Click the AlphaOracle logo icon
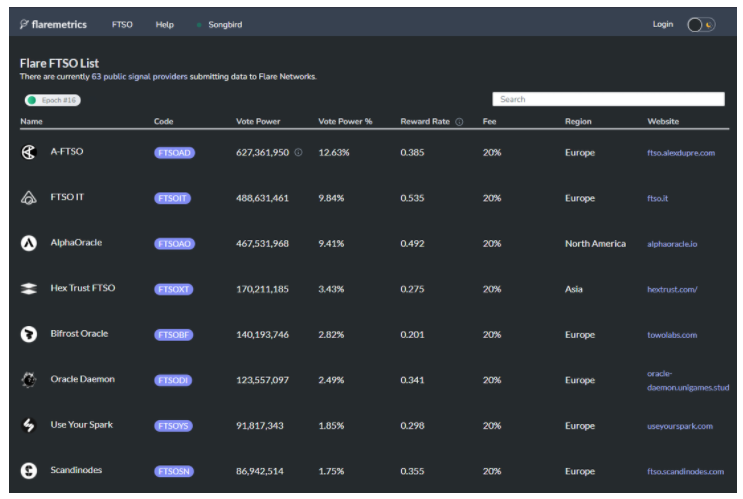The width and height of the screenshot is (743, 499). [29, 243]
